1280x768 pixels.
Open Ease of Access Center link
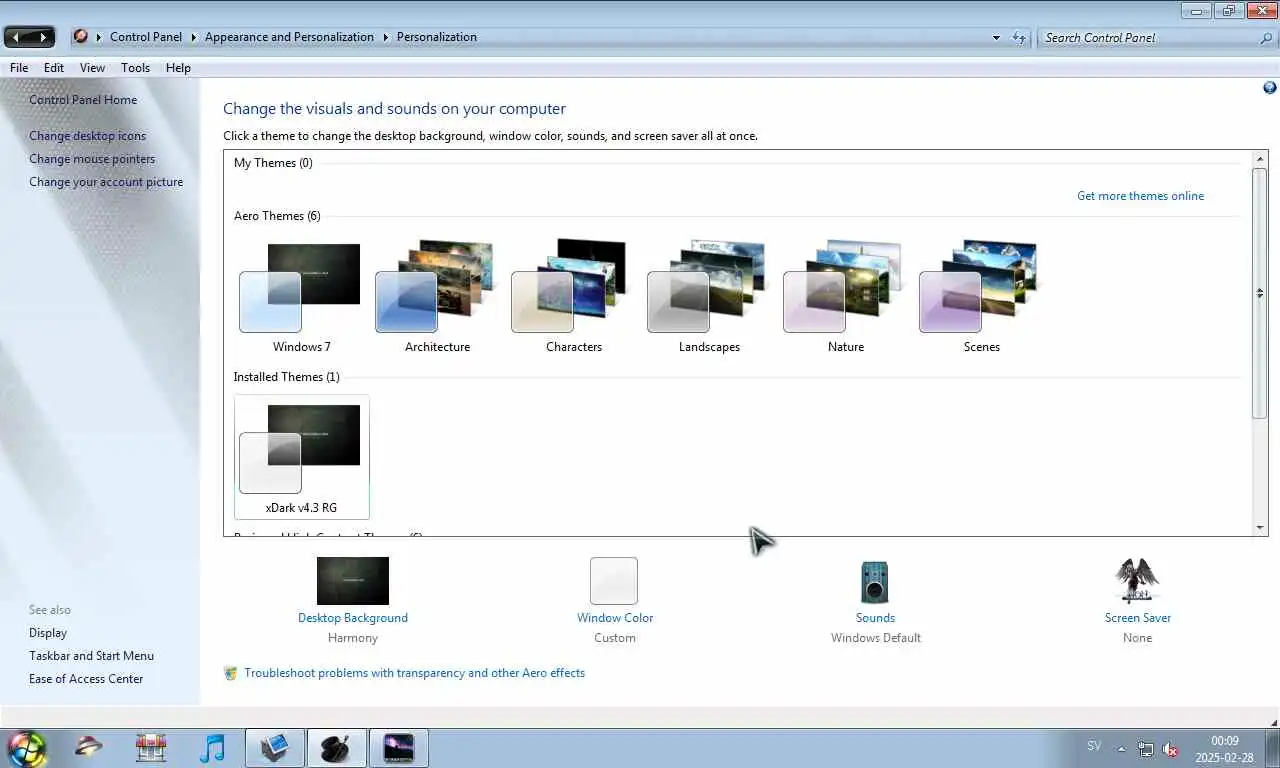pos(86,679)
